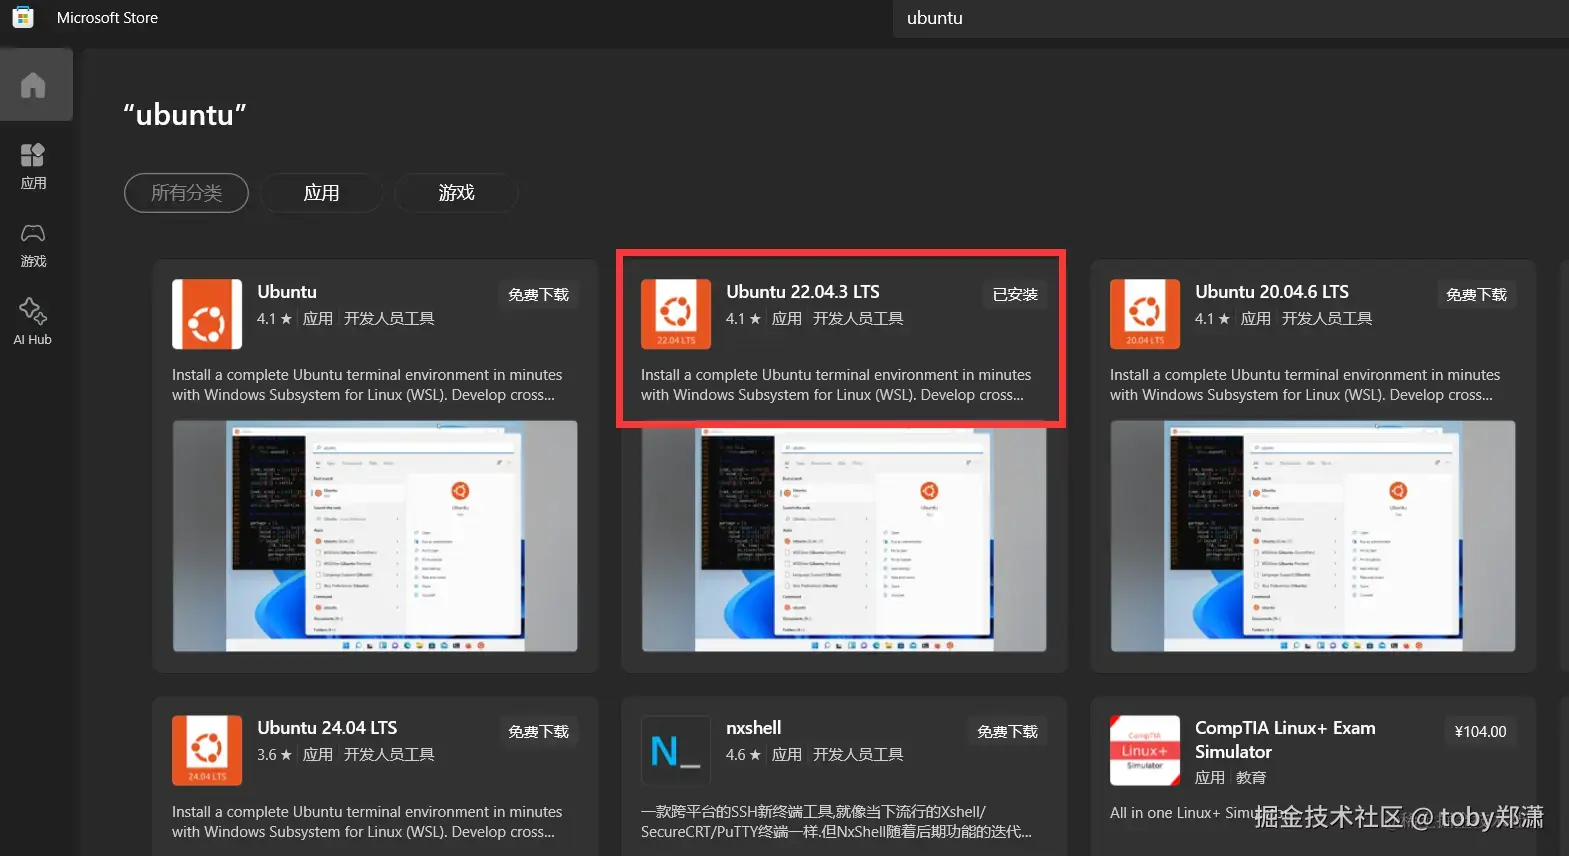Viewport: 1569px width, 856px height.
Task: Select the 所有分类 filter tab
Action: [x=186, y=193]
